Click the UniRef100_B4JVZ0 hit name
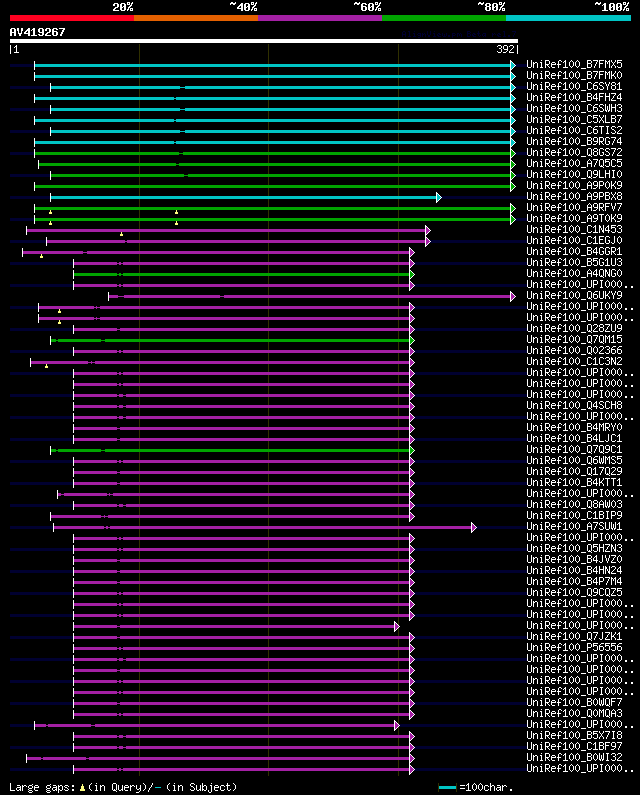Screen dimensions: 640x795 pyautogui.click(x=574, y=560)
